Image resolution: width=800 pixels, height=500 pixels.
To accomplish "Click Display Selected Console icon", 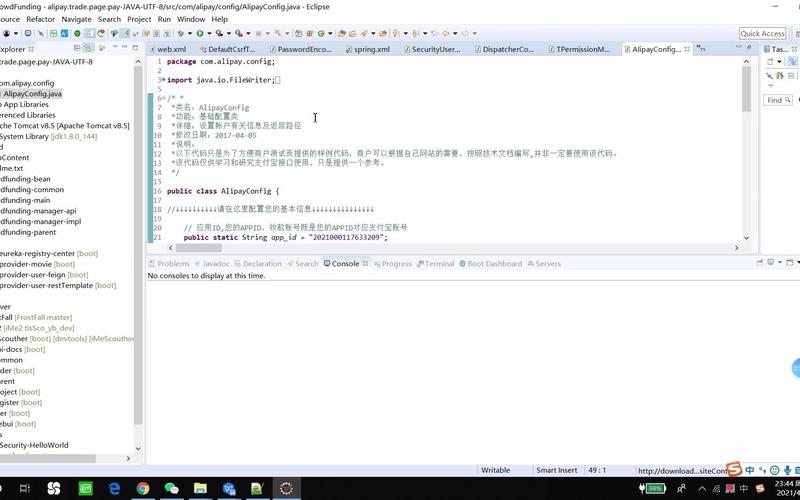I will point(770,262).
